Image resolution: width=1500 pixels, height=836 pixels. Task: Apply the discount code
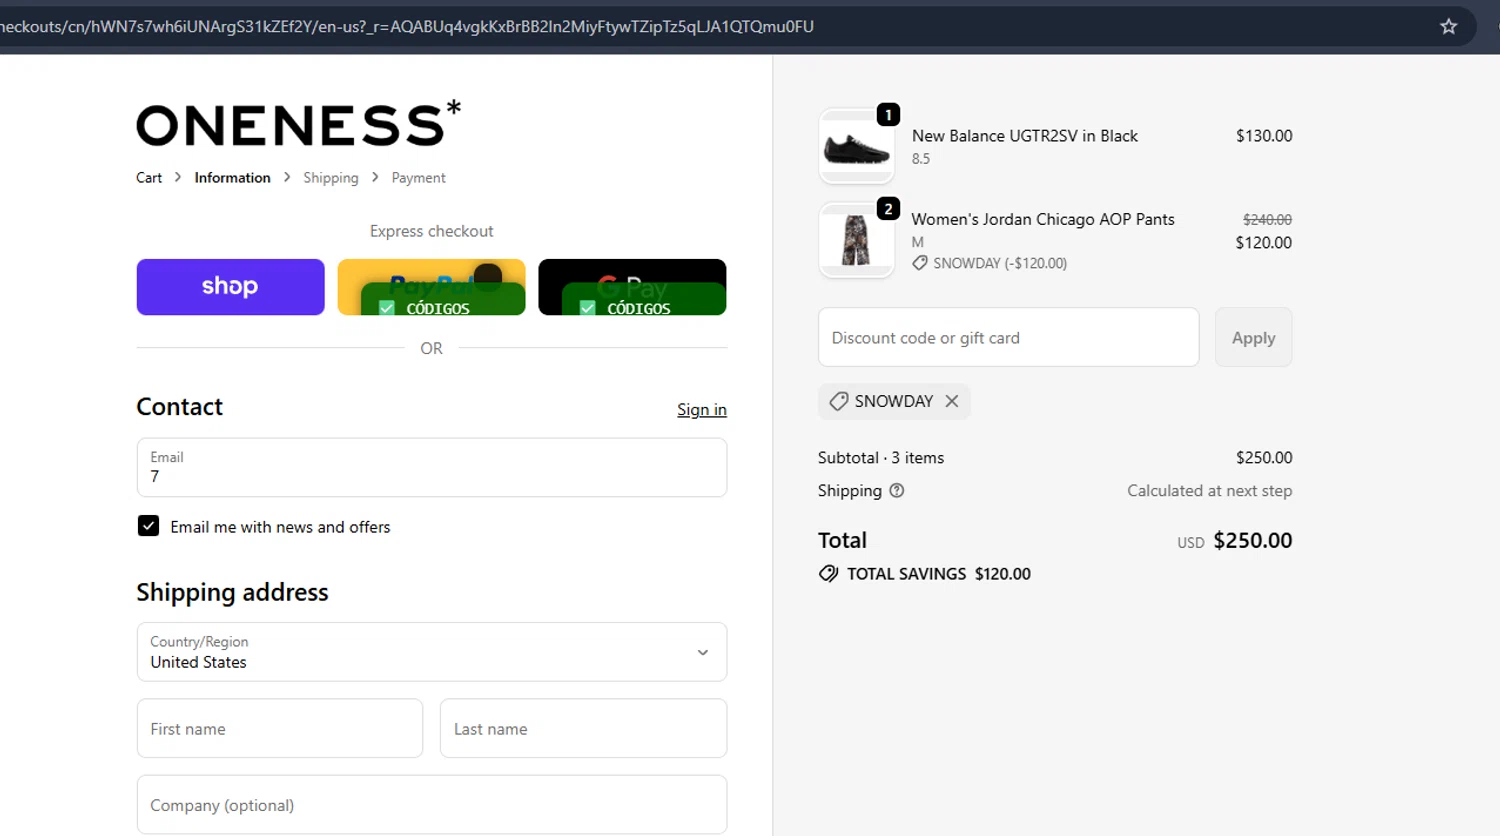pos(1253,338)
